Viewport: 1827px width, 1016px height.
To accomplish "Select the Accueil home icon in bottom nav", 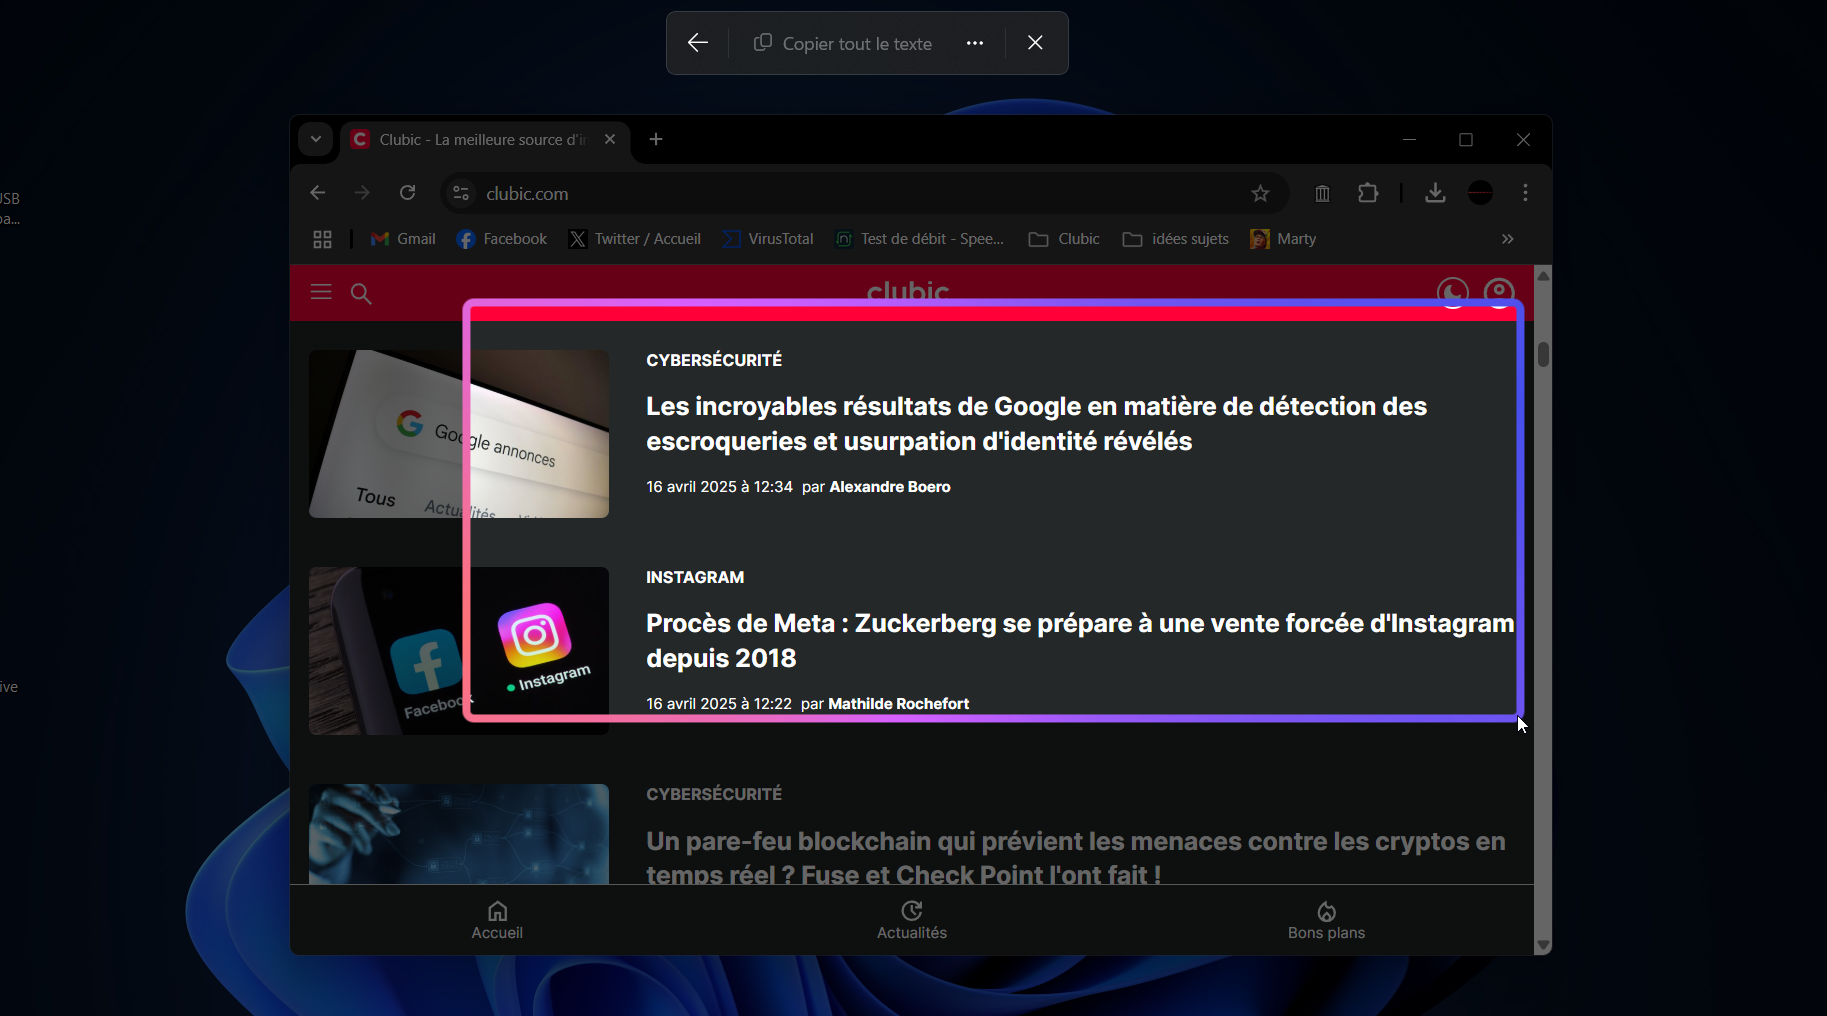I will click(x=497, y=919).
